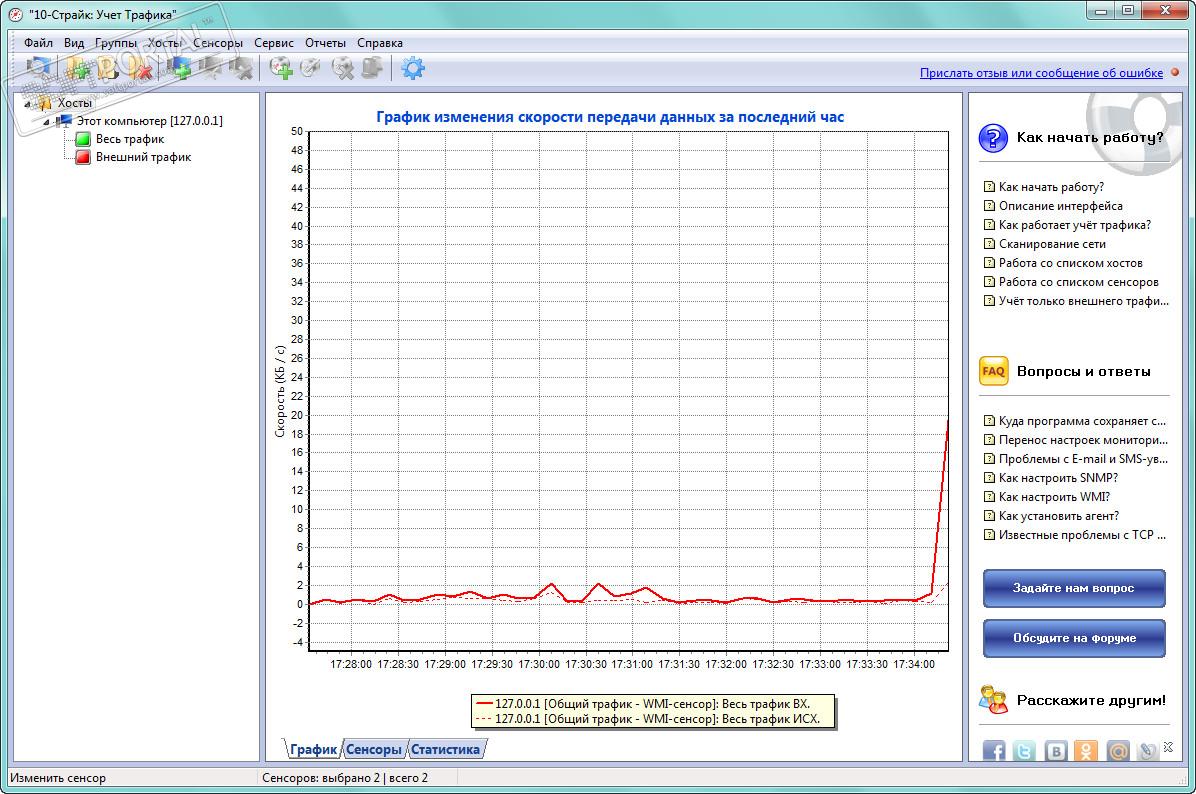Open help topic 'Сканирование сети'
This screenshot has height=794, width=1196.
coord(1052,244)
